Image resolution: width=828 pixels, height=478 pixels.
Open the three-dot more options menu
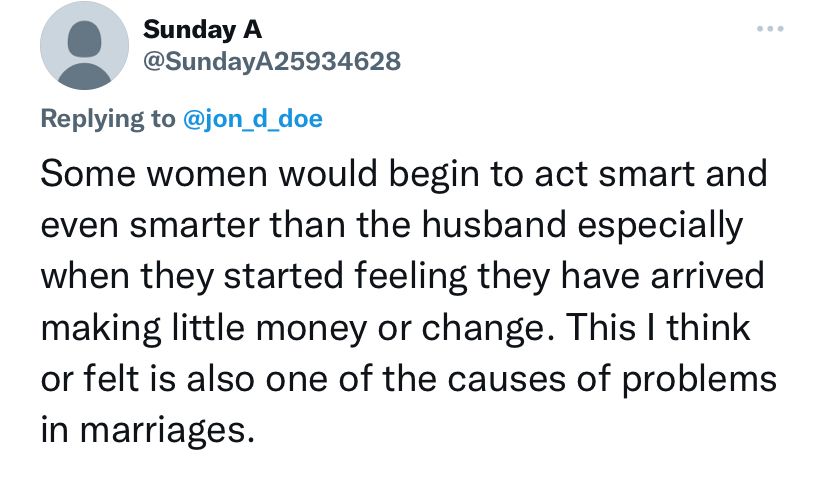click(770, 29)
